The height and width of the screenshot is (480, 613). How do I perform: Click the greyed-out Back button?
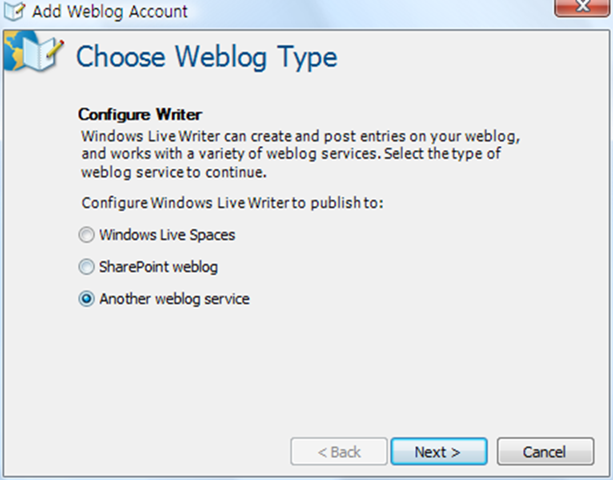click(339, 452)
